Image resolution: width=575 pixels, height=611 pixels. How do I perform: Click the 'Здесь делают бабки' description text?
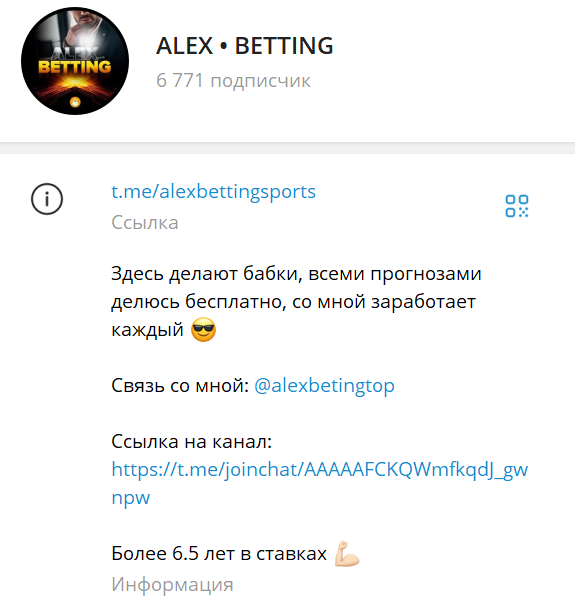pyautogui.click(x=206, y=274)
